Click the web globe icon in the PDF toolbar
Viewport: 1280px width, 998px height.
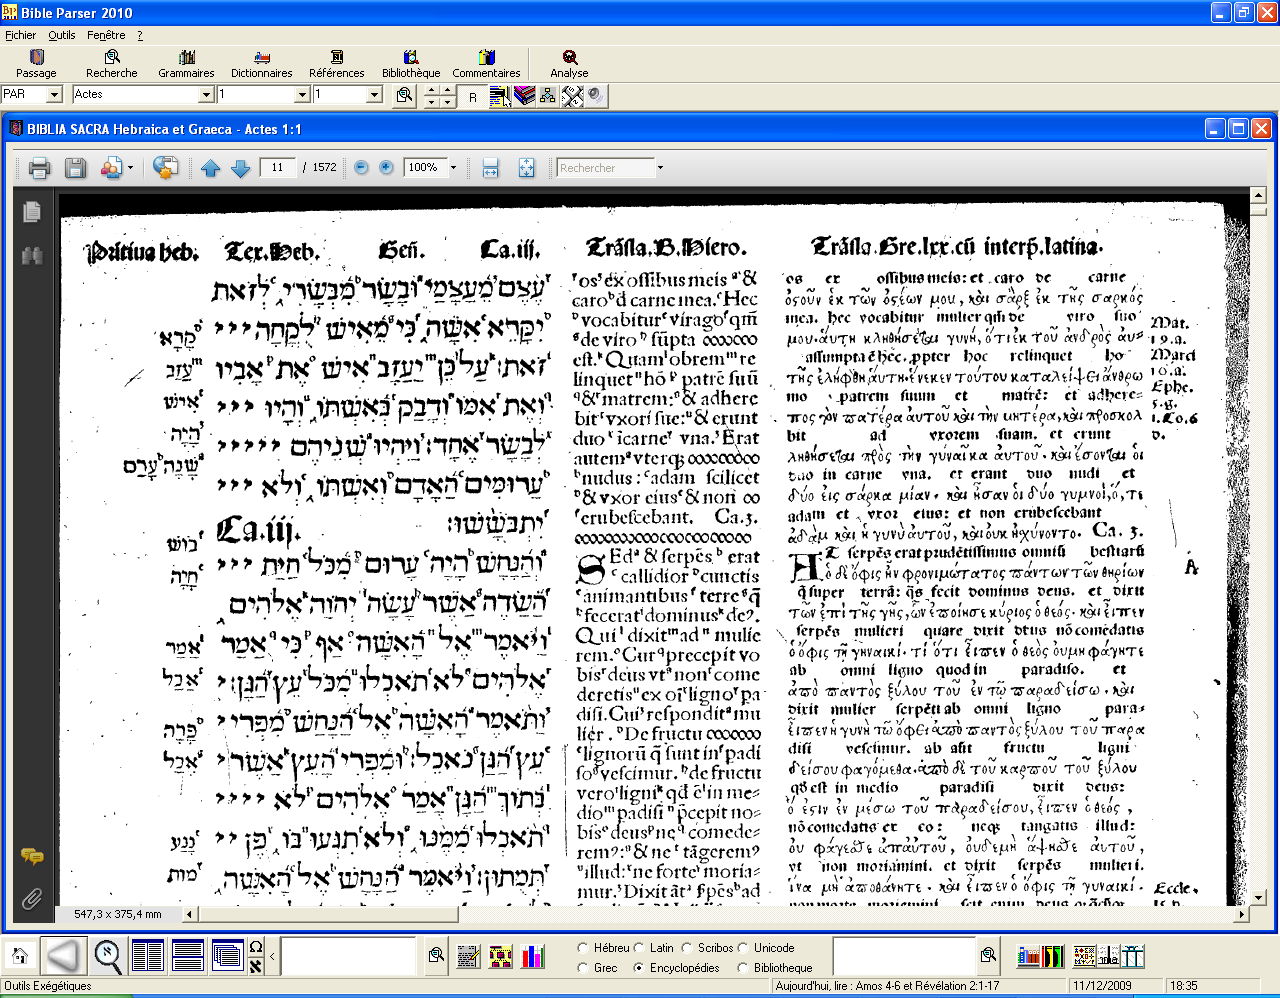coord(166,167)
